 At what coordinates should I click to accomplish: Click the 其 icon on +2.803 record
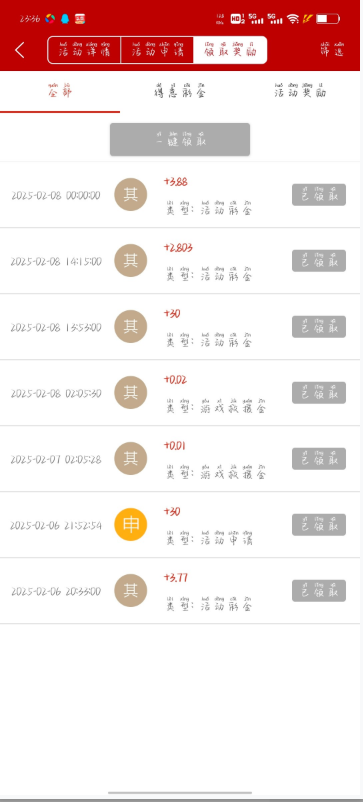pos(130,260)
